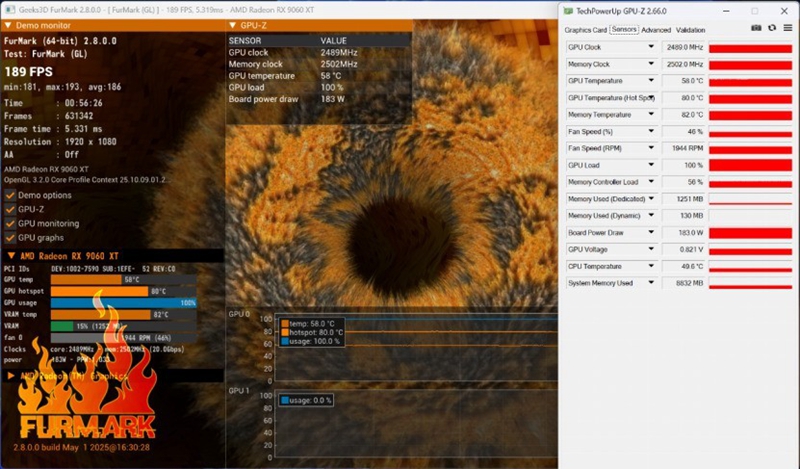
Task: Disable the GPU graphs checkbox
Action: (10, 238)
